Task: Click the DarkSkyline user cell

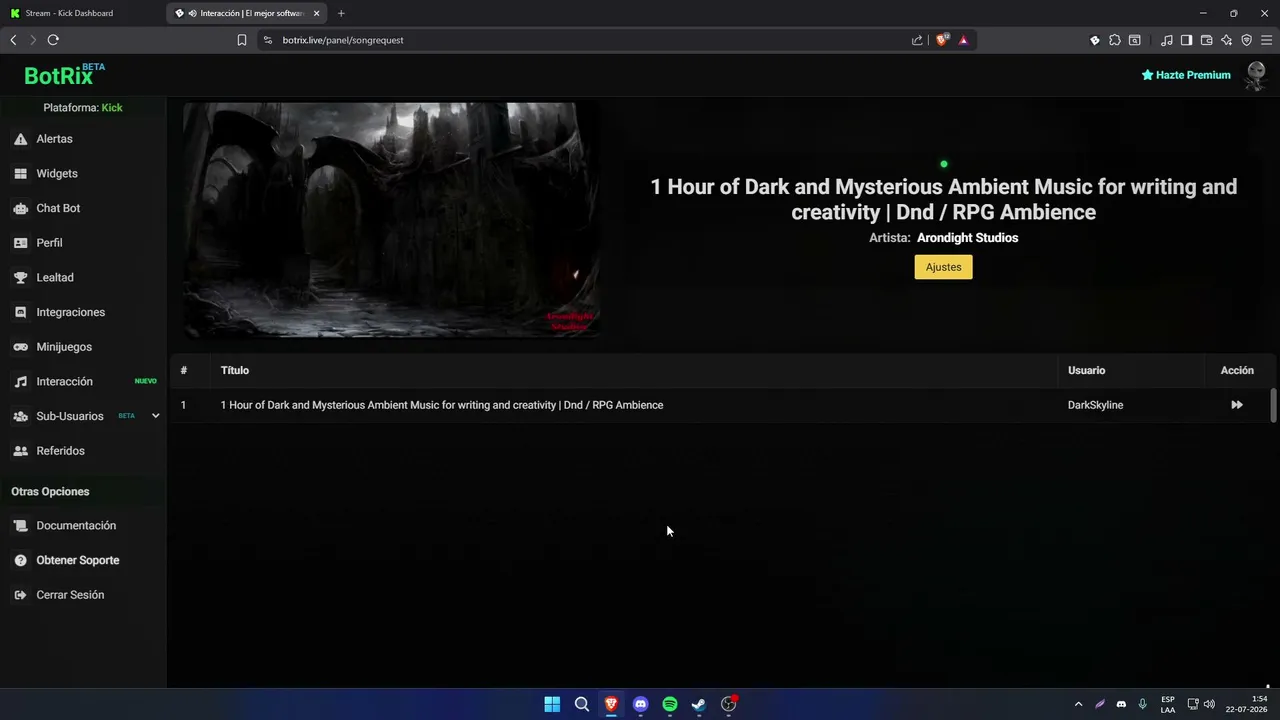Action: tap(1095, 405)
